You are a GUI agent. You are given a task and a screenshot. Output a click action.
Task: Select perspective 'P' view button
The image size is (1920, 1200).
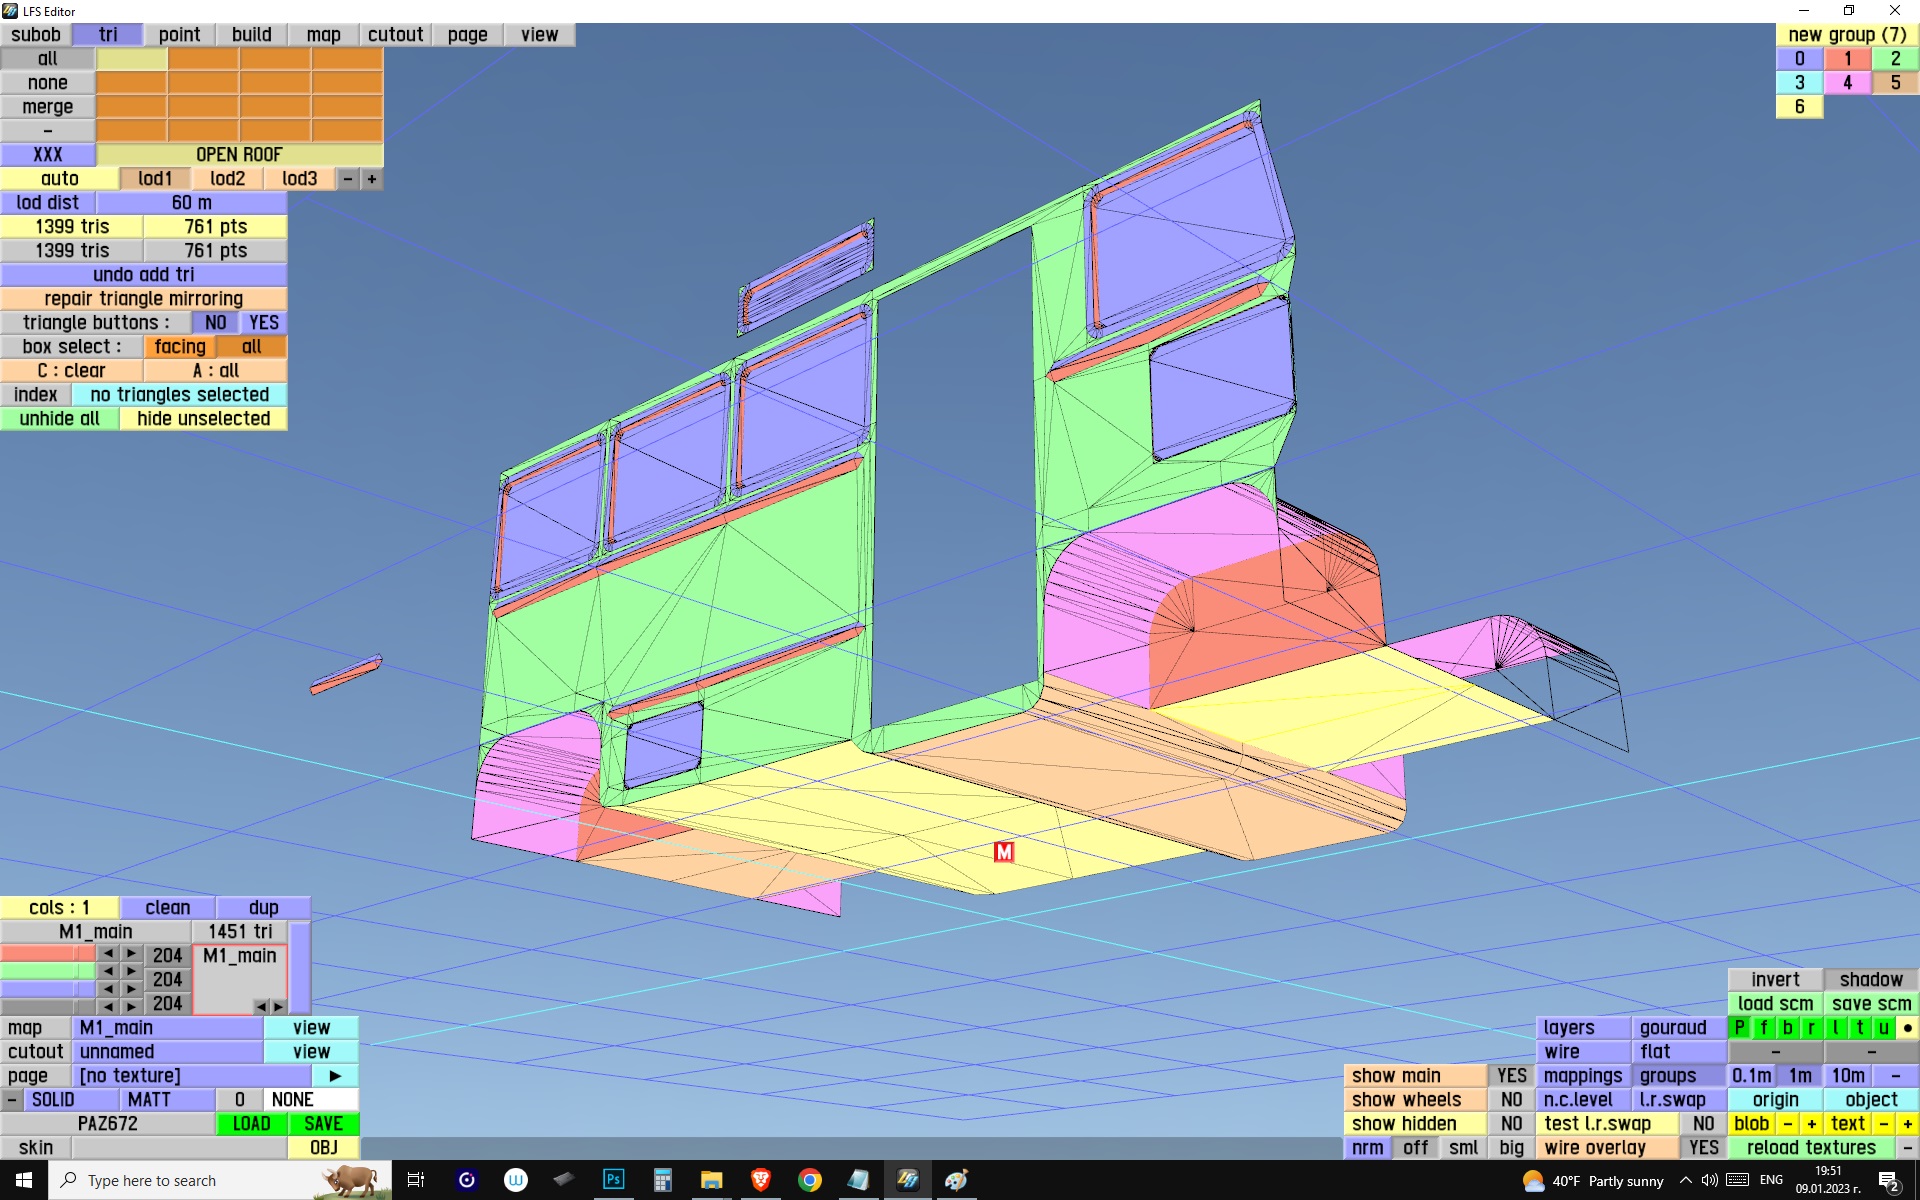pos(1739,1028)
